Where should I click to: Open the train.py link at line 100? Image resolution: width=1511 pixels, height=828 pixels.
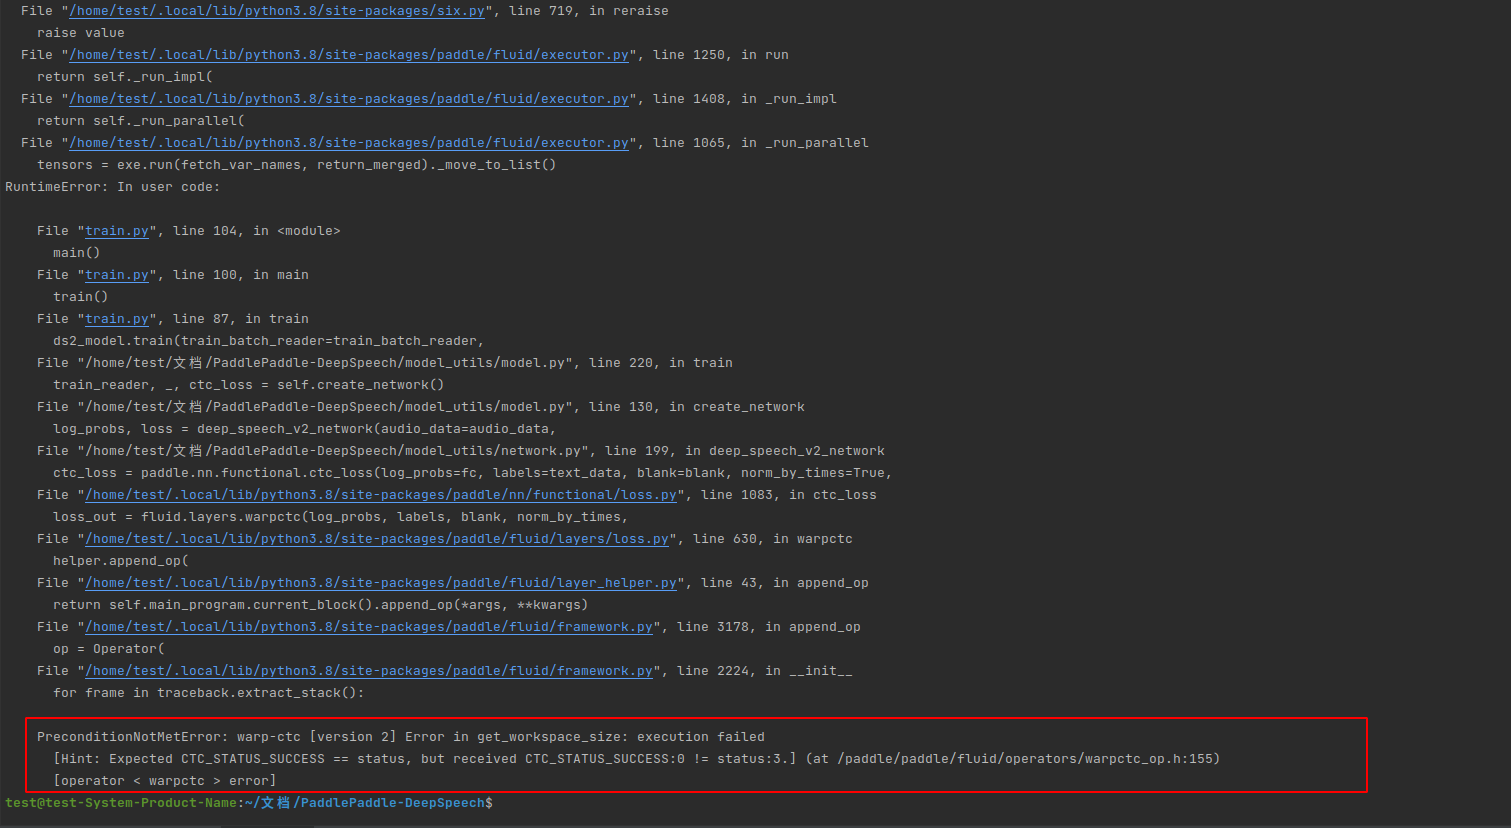(117, 274)
